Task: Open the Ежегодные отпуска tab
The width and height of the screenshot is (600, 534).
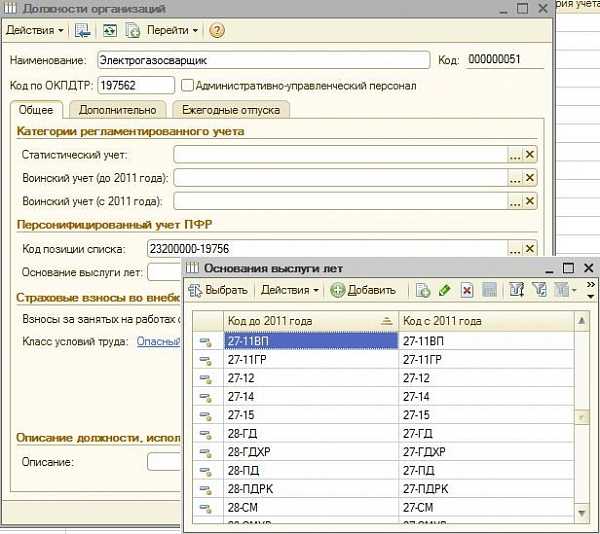Action: click(x=231, y=110)
